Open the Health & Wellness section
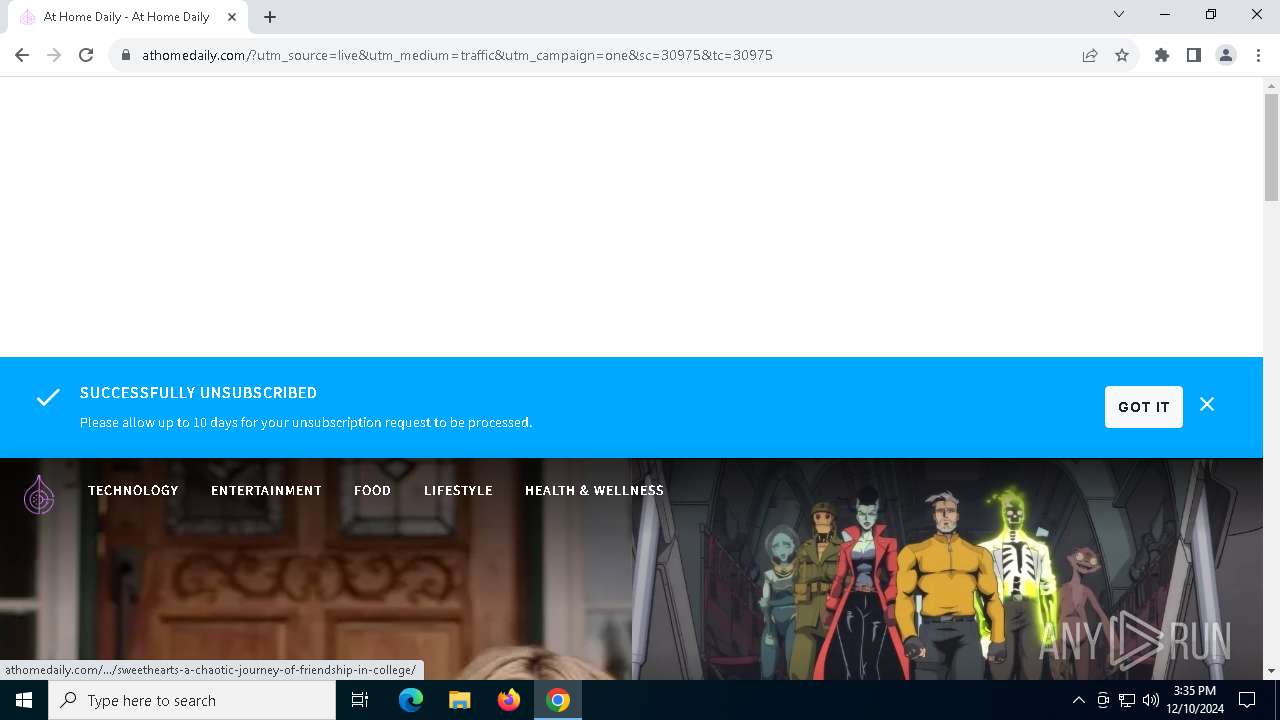 (594, 490)
